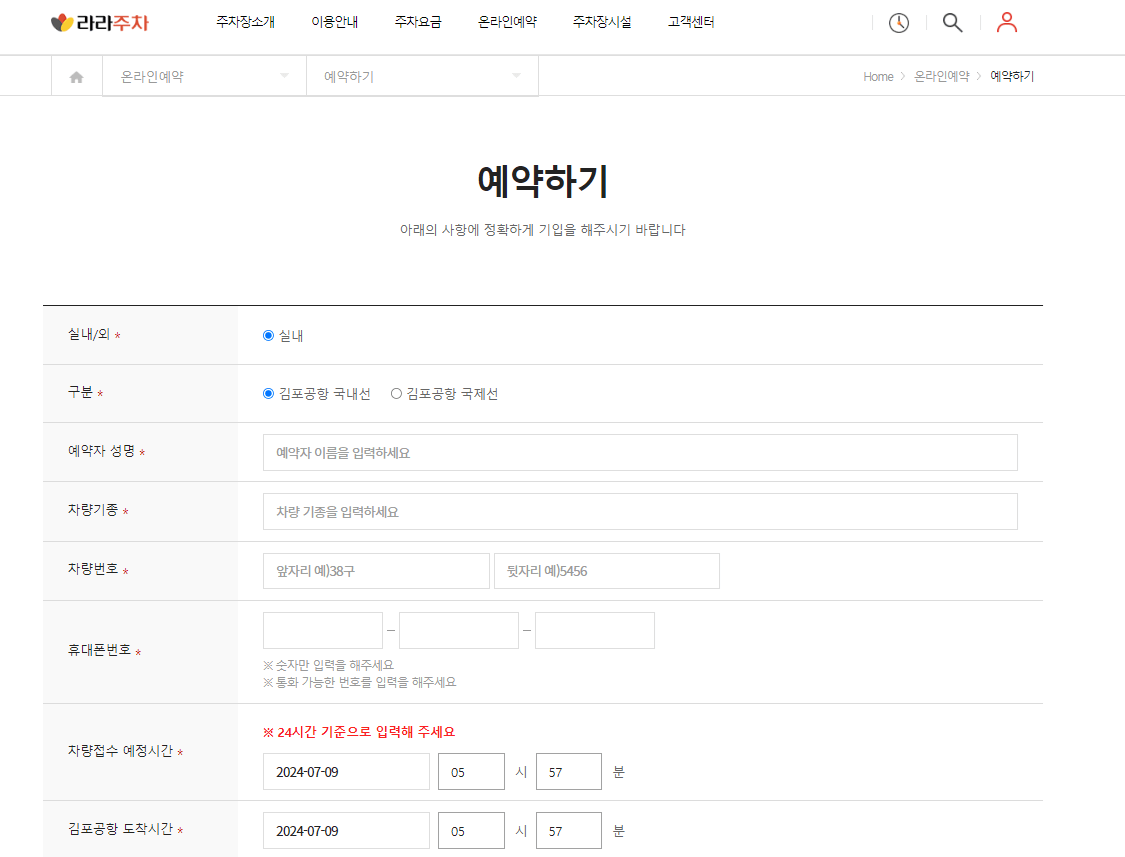Click the 2024-07-09 date field
The image size is (1125, 857).
click(346, 771)
